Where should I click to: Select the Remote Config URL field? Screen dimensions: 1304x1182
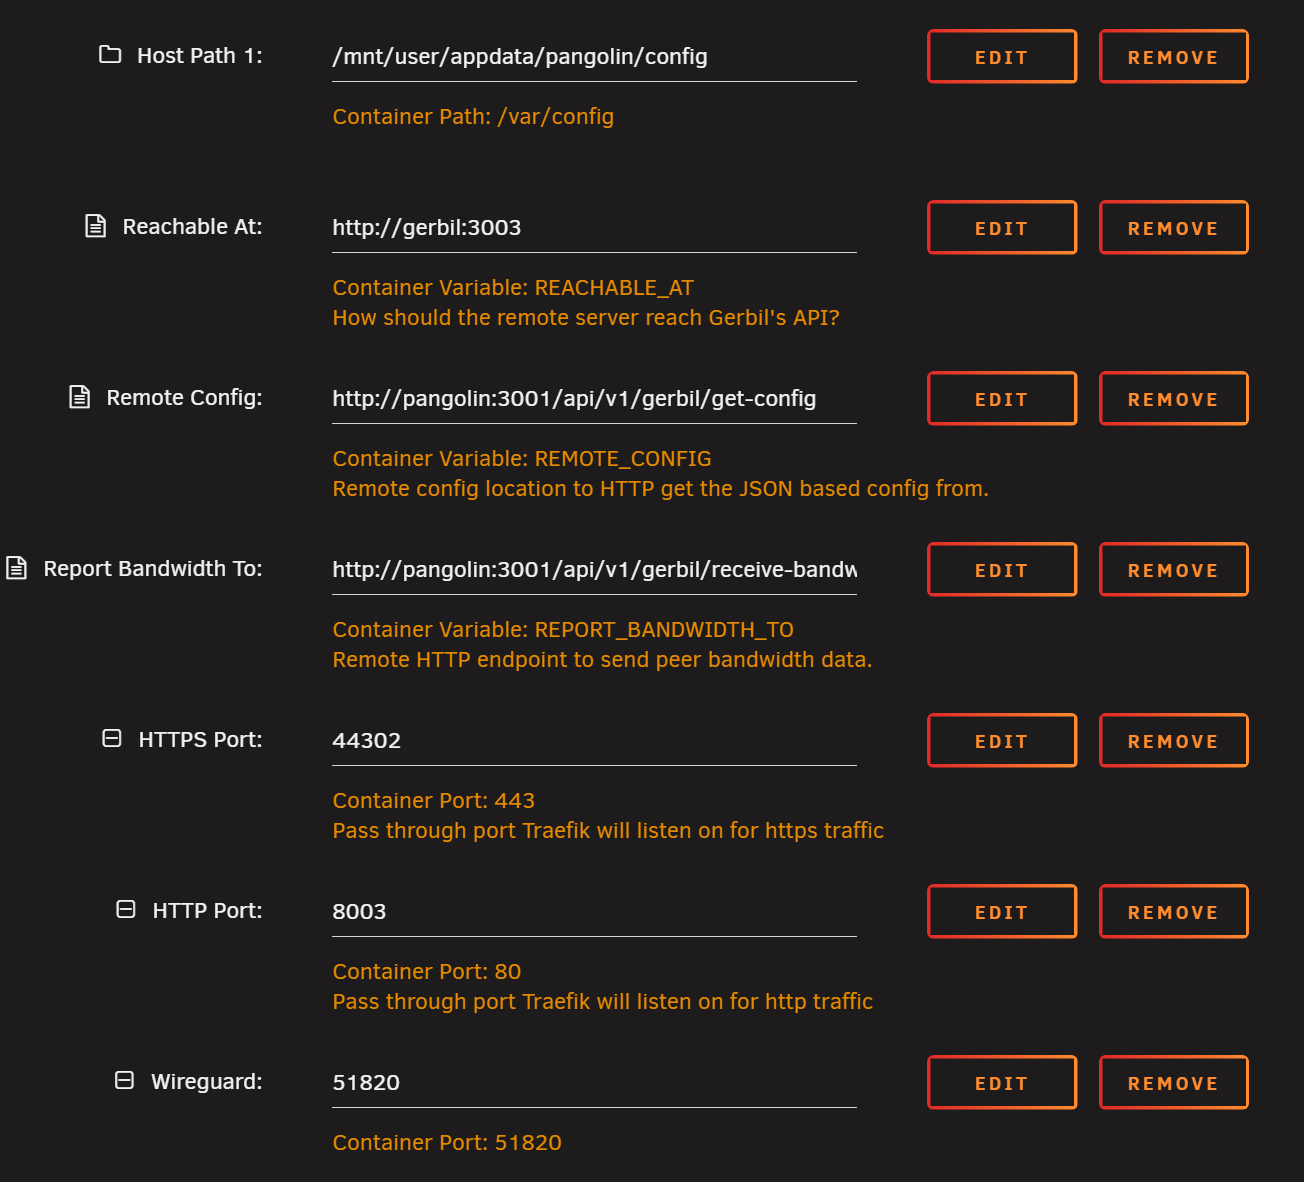(x=594, y=399)
